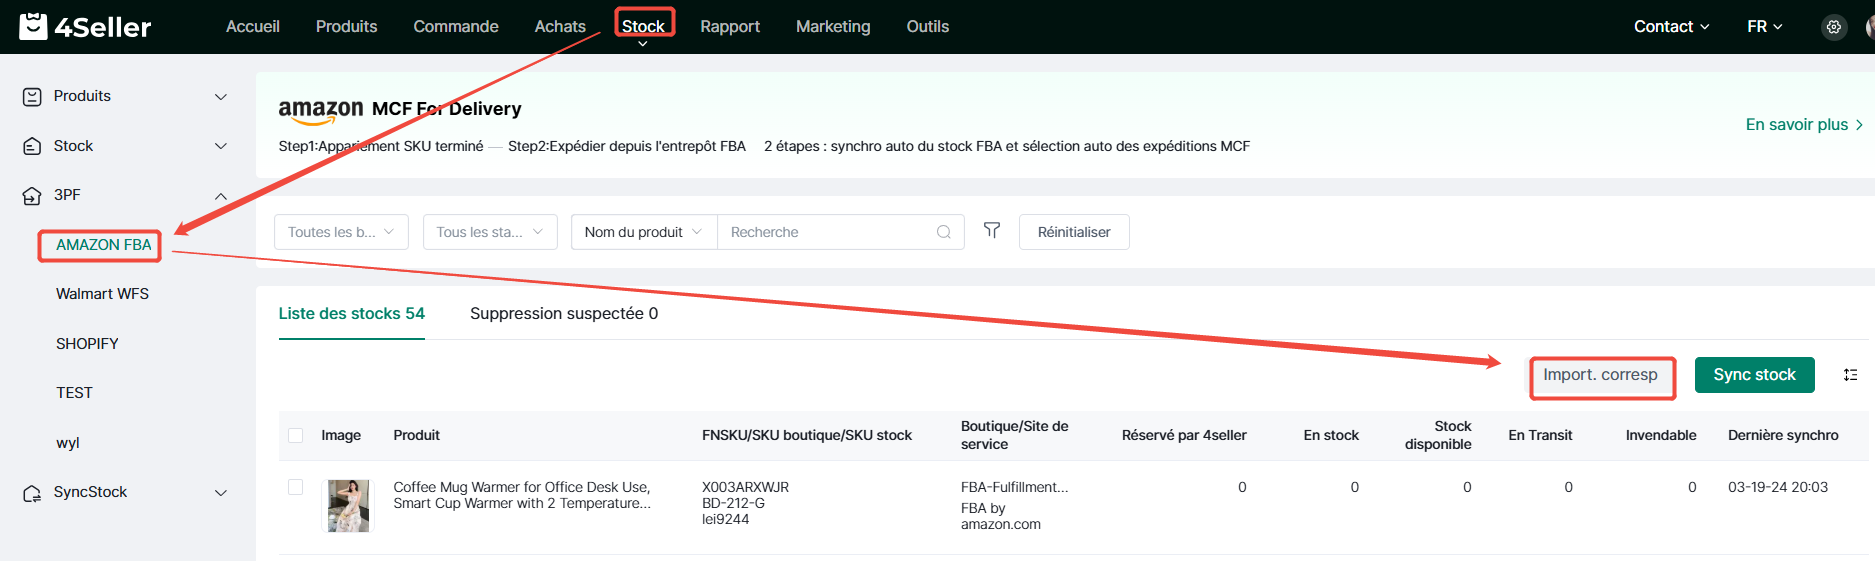The width and height of the screenshot is (1875, 561).
Task: Open column settings list icon
Action: tap(1850, 375)
